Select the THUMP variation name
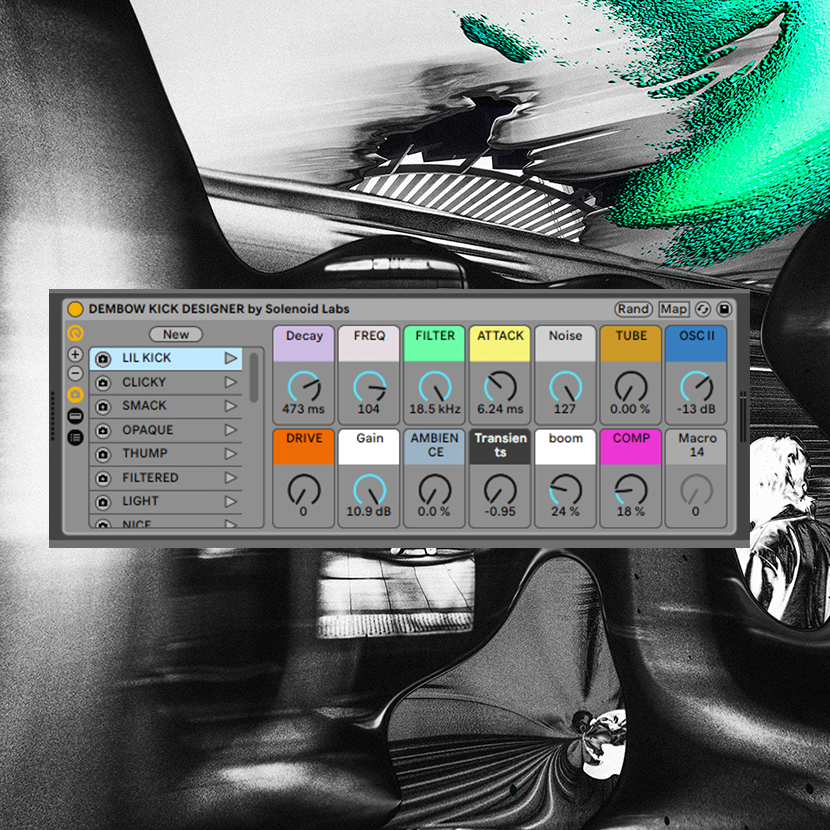The height and width of the screenshot is (830, 830). pyautogui.click(x=145, y=453)
